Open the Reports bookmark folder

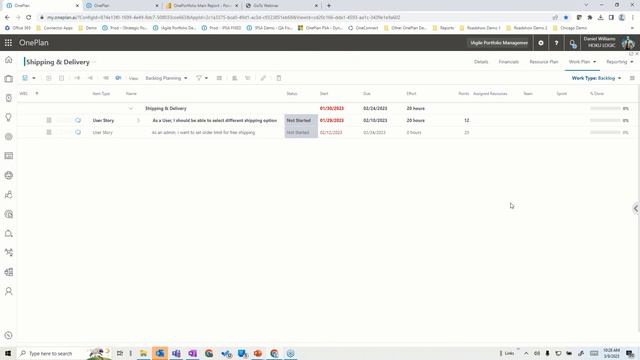[x=443, y=28]
